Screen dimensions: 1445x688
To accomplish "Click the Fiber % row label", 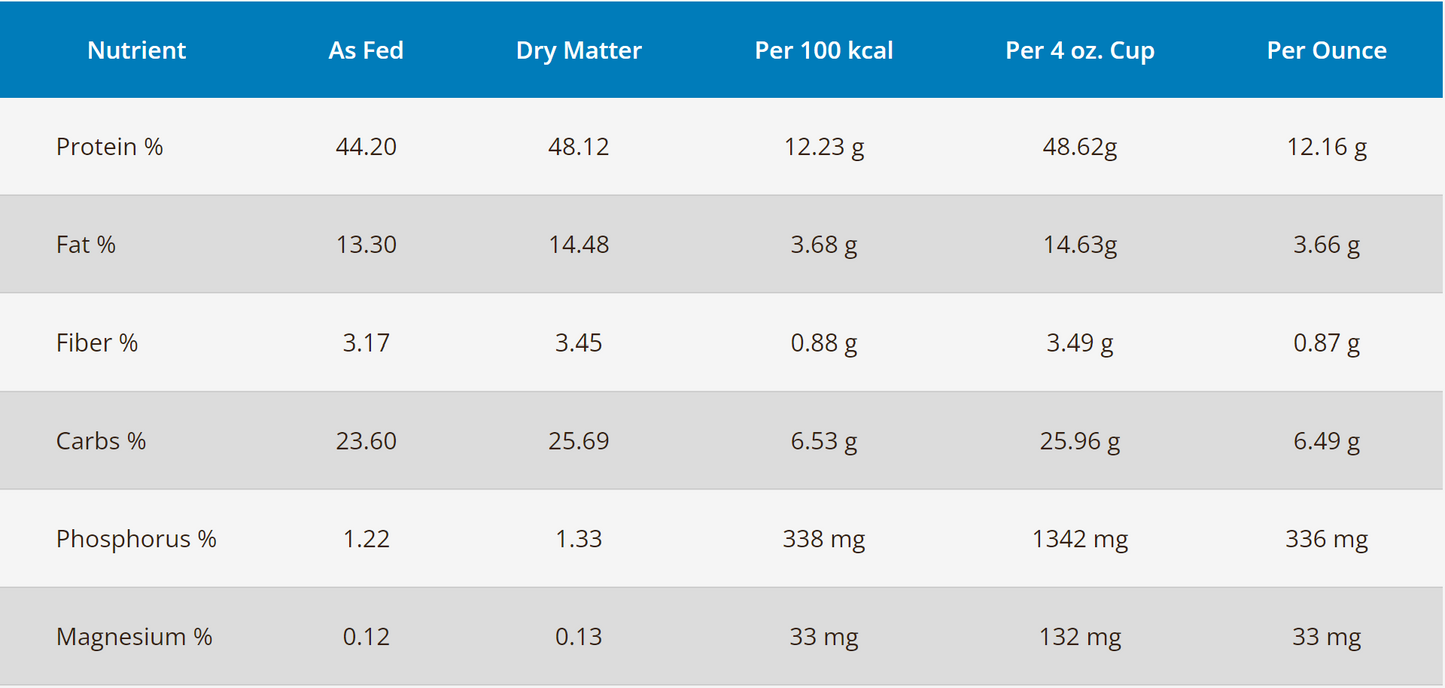I will [x=97, y=343].
